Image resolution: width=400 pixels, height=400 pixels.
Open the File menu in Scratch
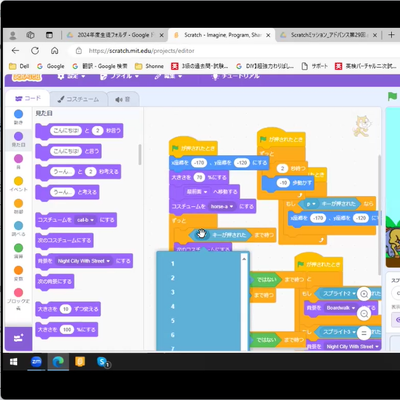[119, 76]
